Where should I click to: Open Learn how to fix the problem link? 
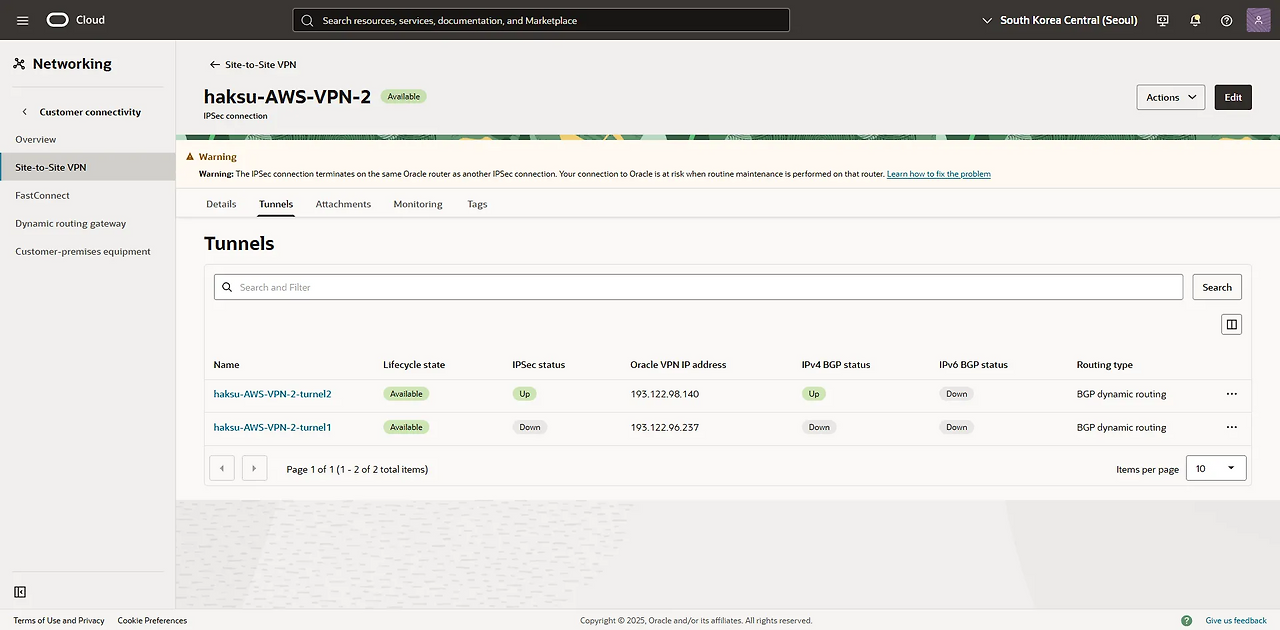pyautogui.click(x=938, y=174)
